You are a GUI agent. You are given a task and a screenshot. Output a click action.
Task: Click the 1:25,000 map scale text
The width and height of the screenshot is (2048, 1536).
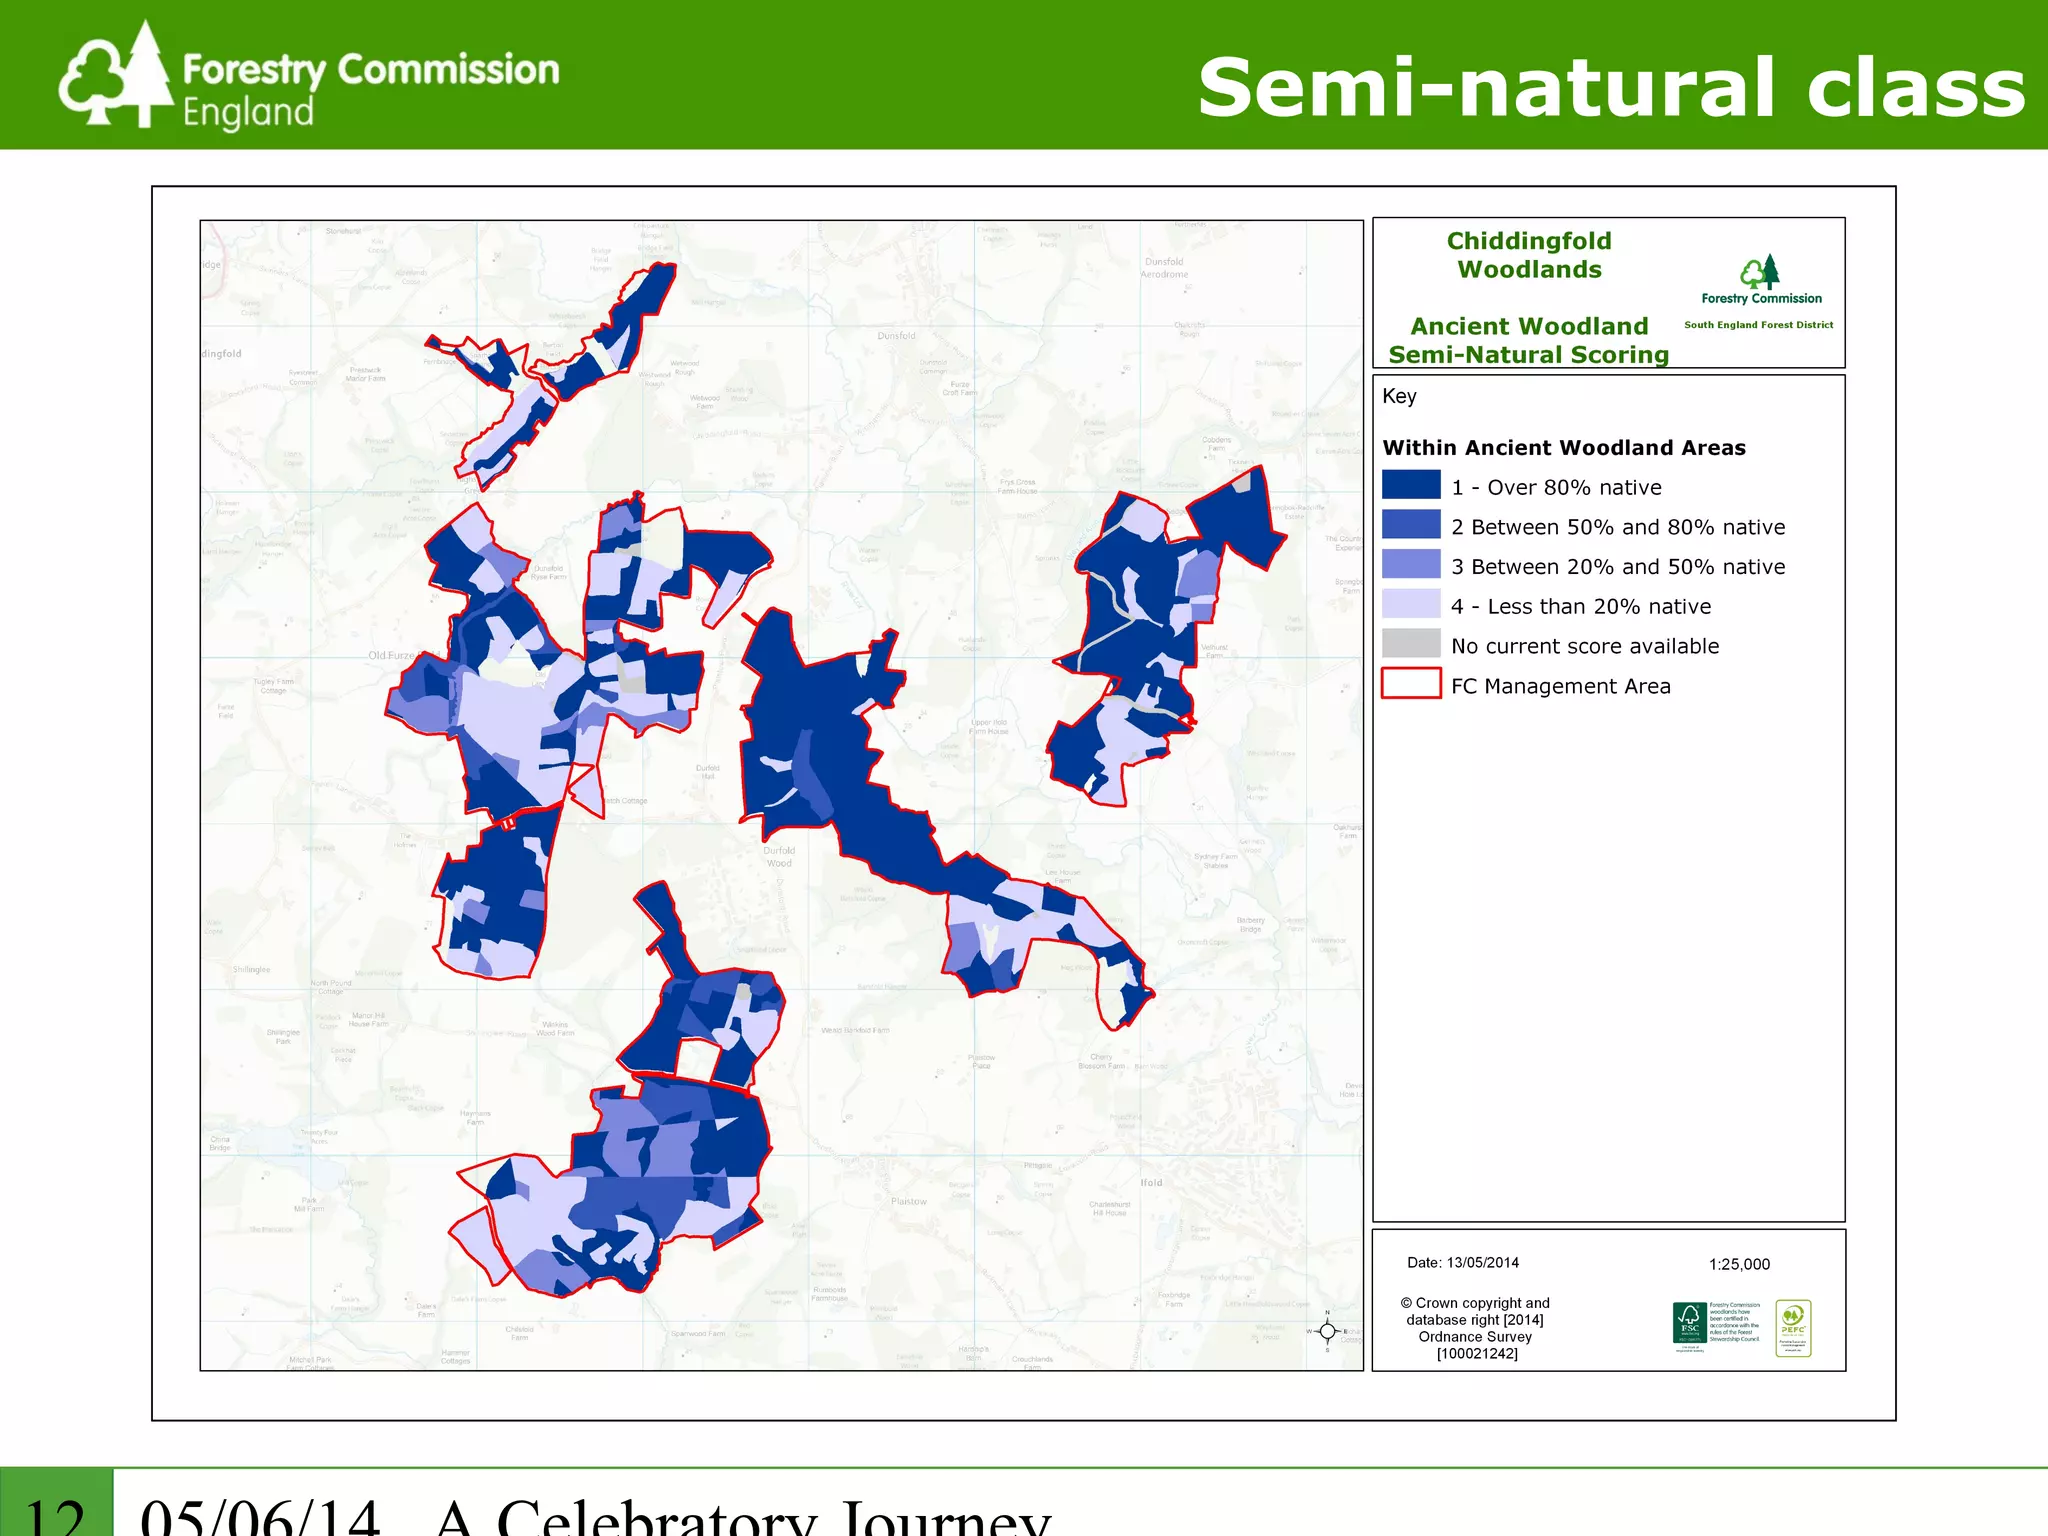(1739, 1264)
